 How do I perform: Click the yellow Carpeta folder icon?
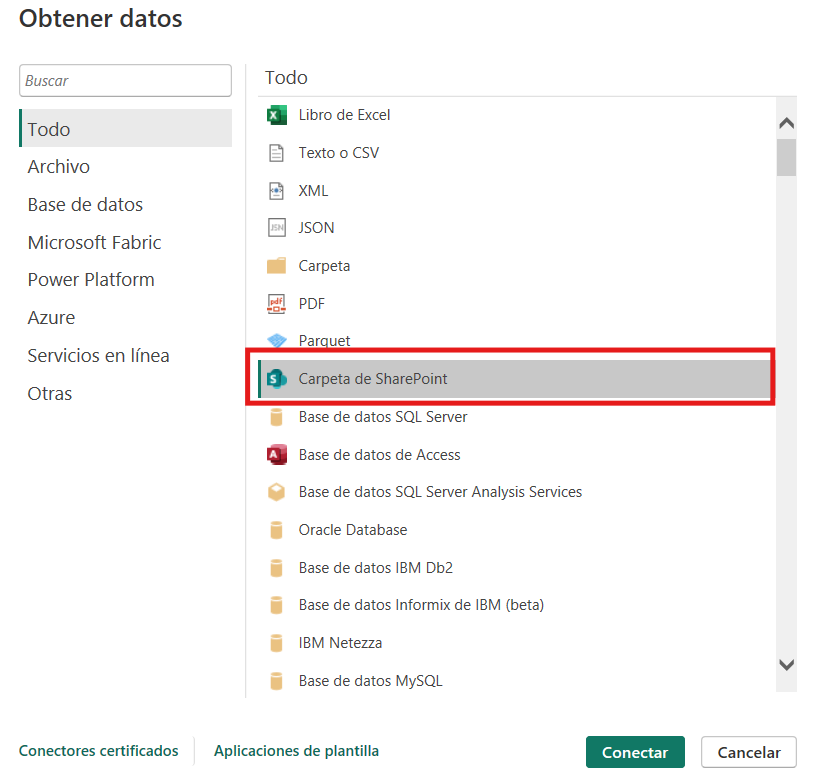point(277,266)
